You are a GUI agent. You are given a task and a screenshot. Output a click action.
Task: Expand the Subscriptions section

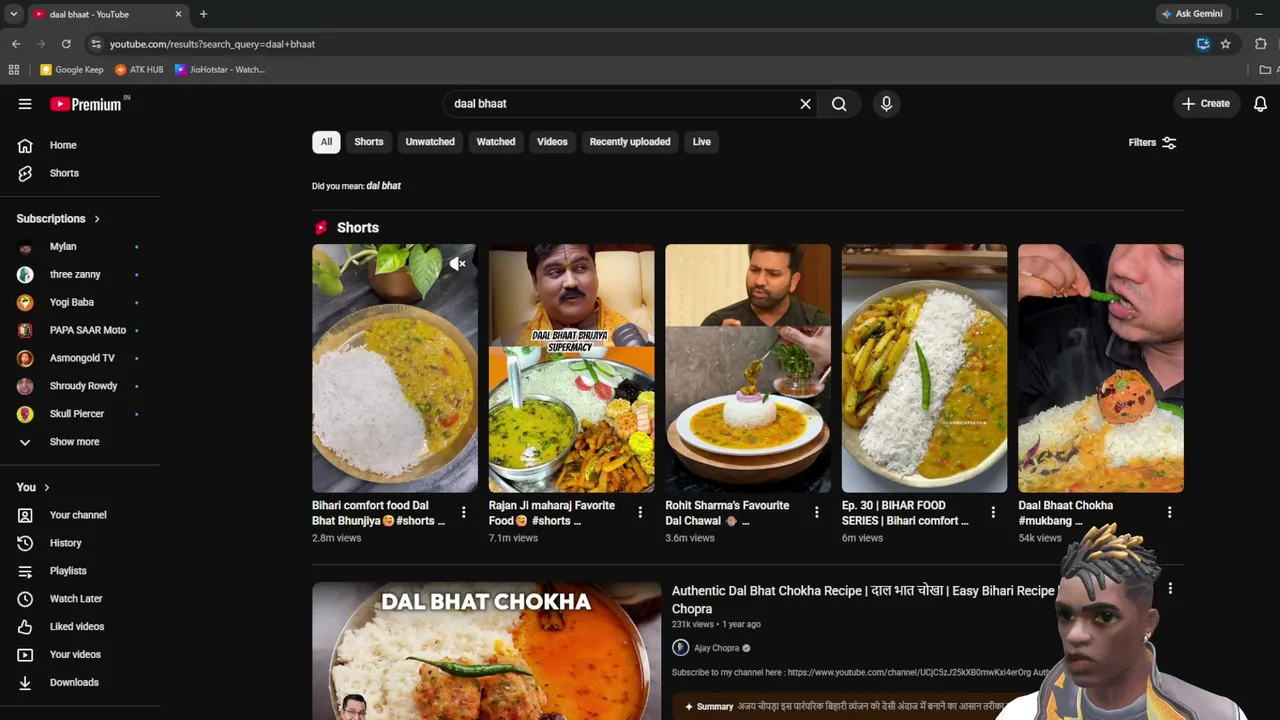(x=58, y=219)
